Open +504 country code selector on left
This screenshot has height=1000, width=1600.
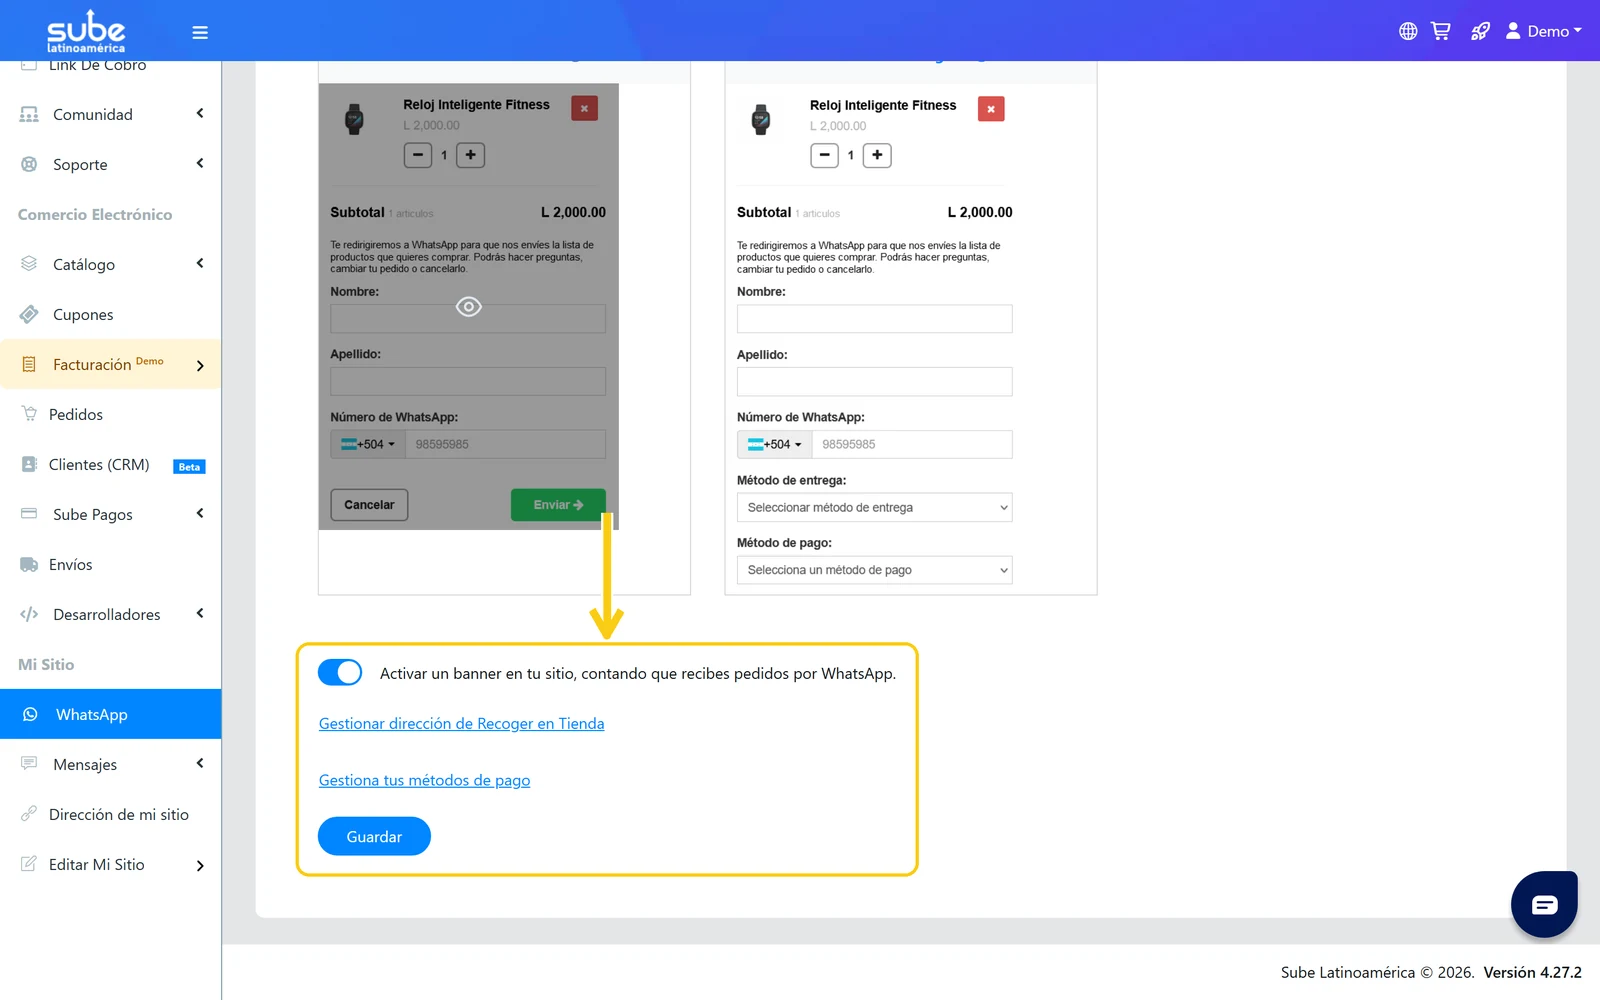click(x=368, y=444)
